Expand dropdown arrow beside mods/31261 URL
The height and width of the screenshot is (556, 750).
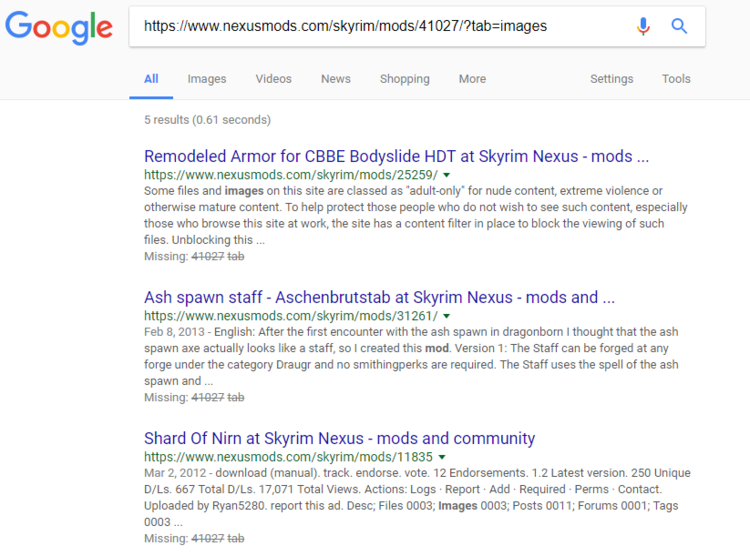click(446, 316)
